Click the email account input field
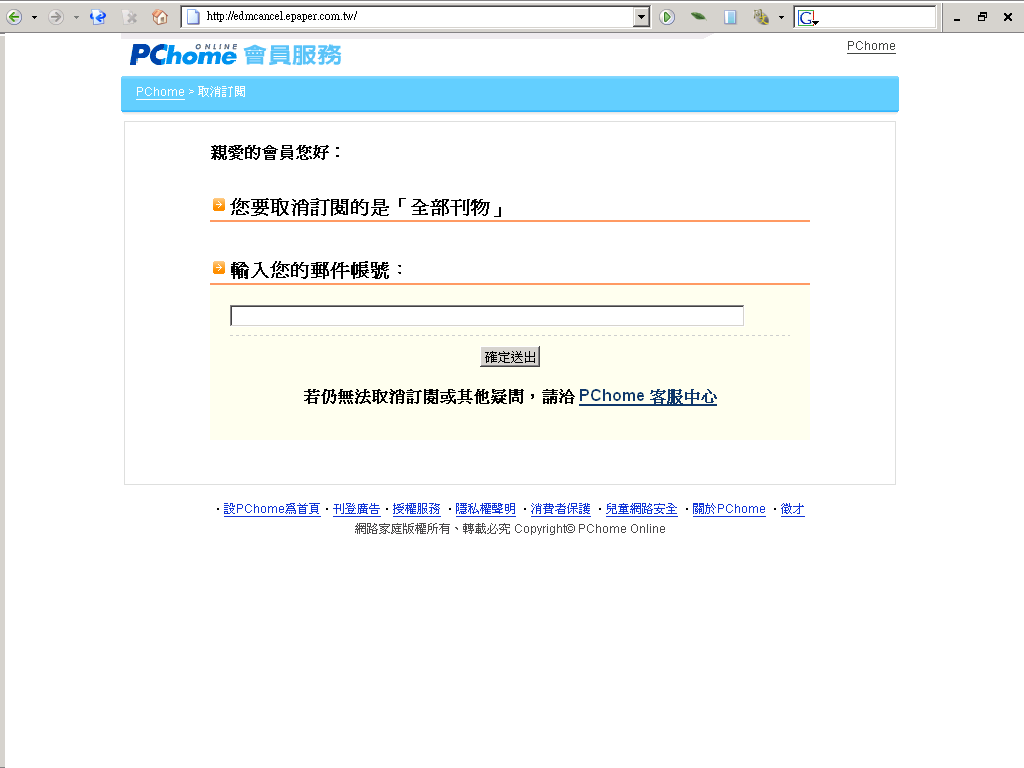This screenshot has height=768, width=1024. point(487,315)
